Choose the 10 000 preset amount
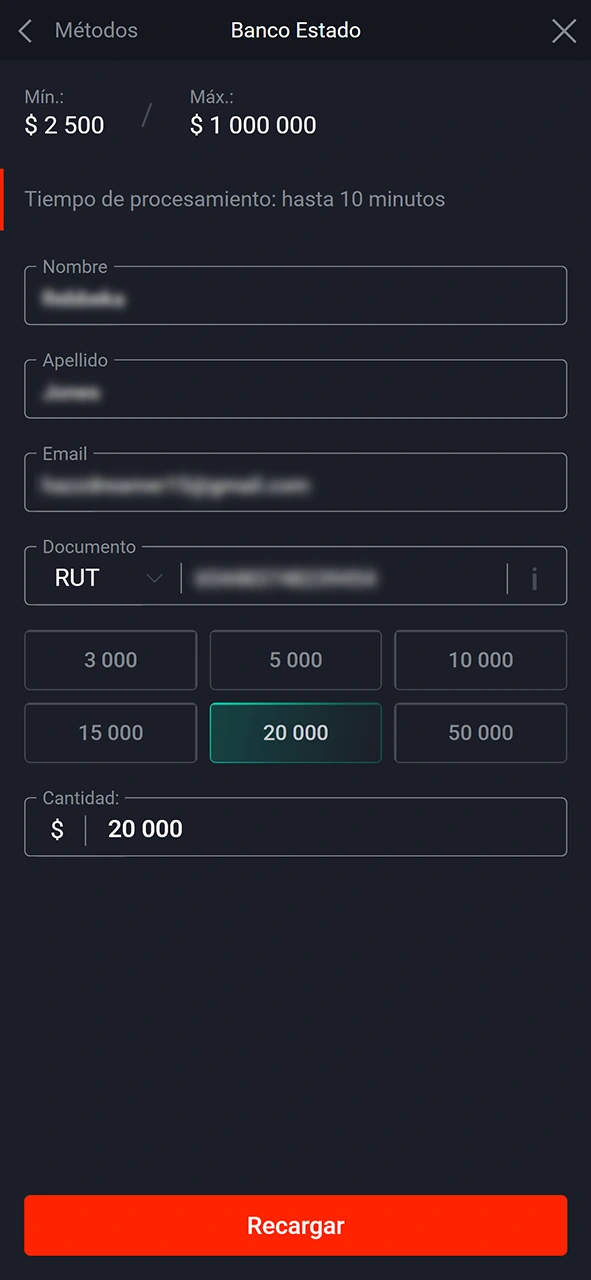591x1280 pixels. tap(481, 660)
